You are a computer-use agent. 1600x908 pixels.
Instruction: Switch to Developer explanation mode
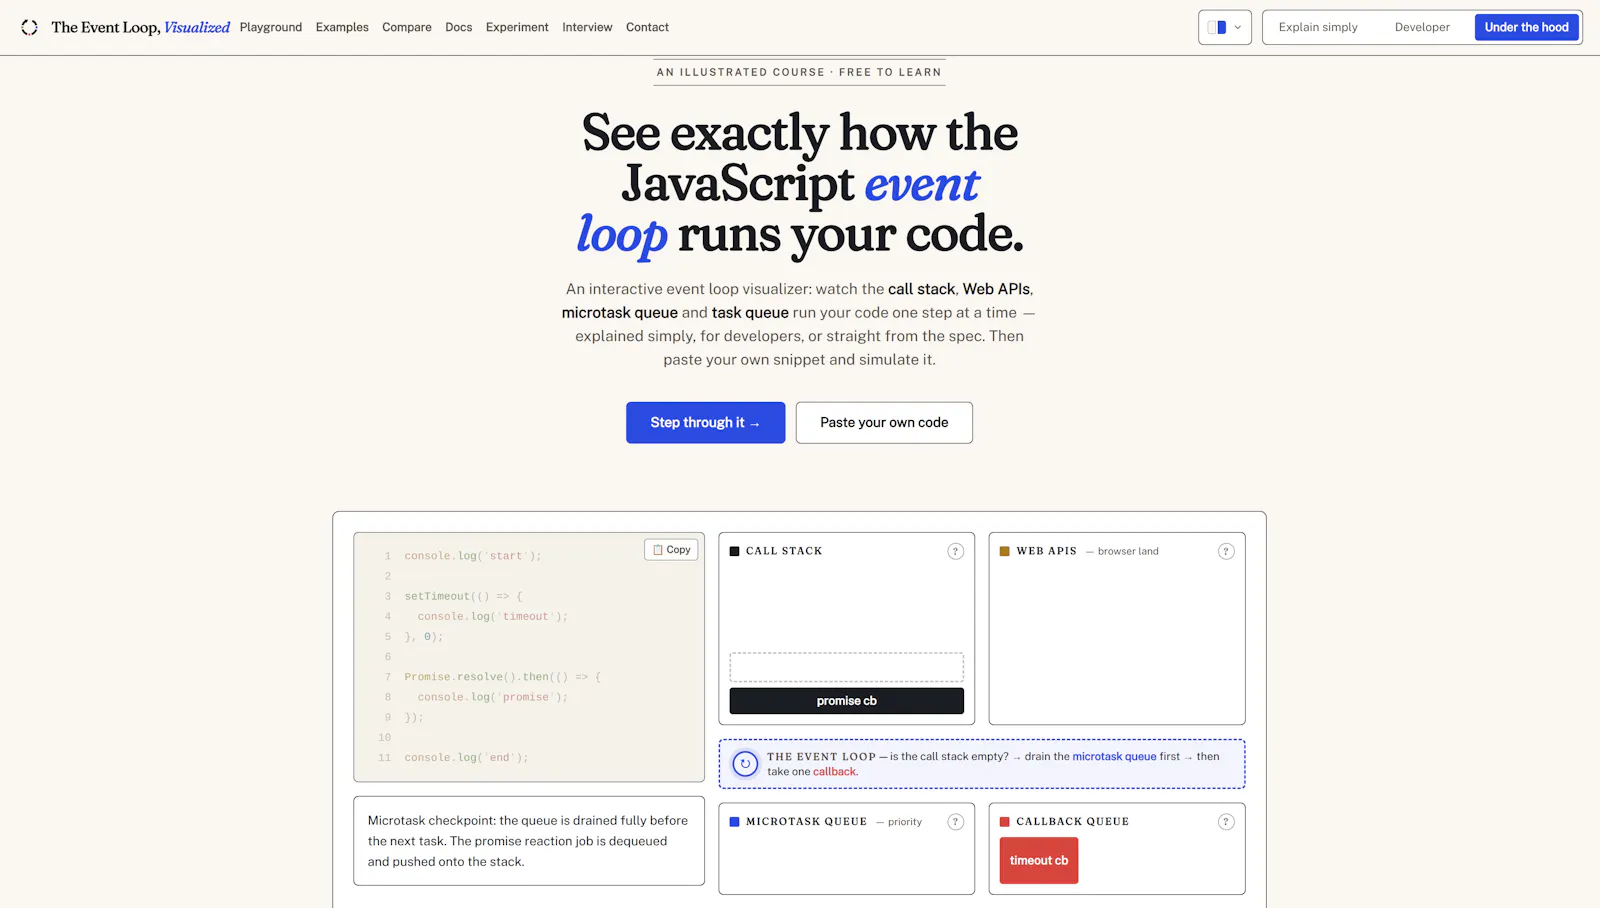click(1422, 27)
